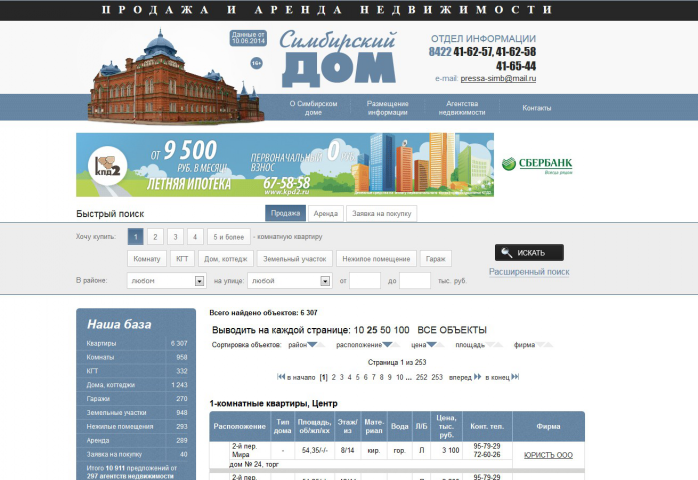Click the price 'до' input field

415,281
